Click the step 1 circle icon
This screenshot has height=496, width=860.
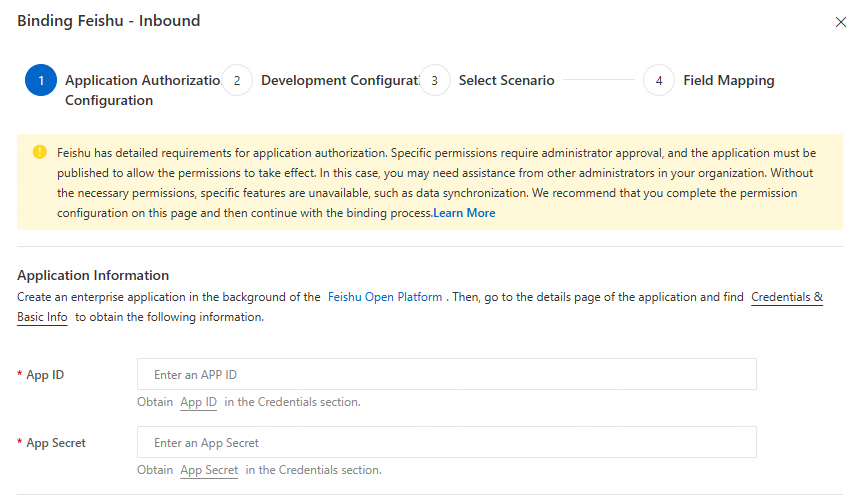tap(41, 80)
